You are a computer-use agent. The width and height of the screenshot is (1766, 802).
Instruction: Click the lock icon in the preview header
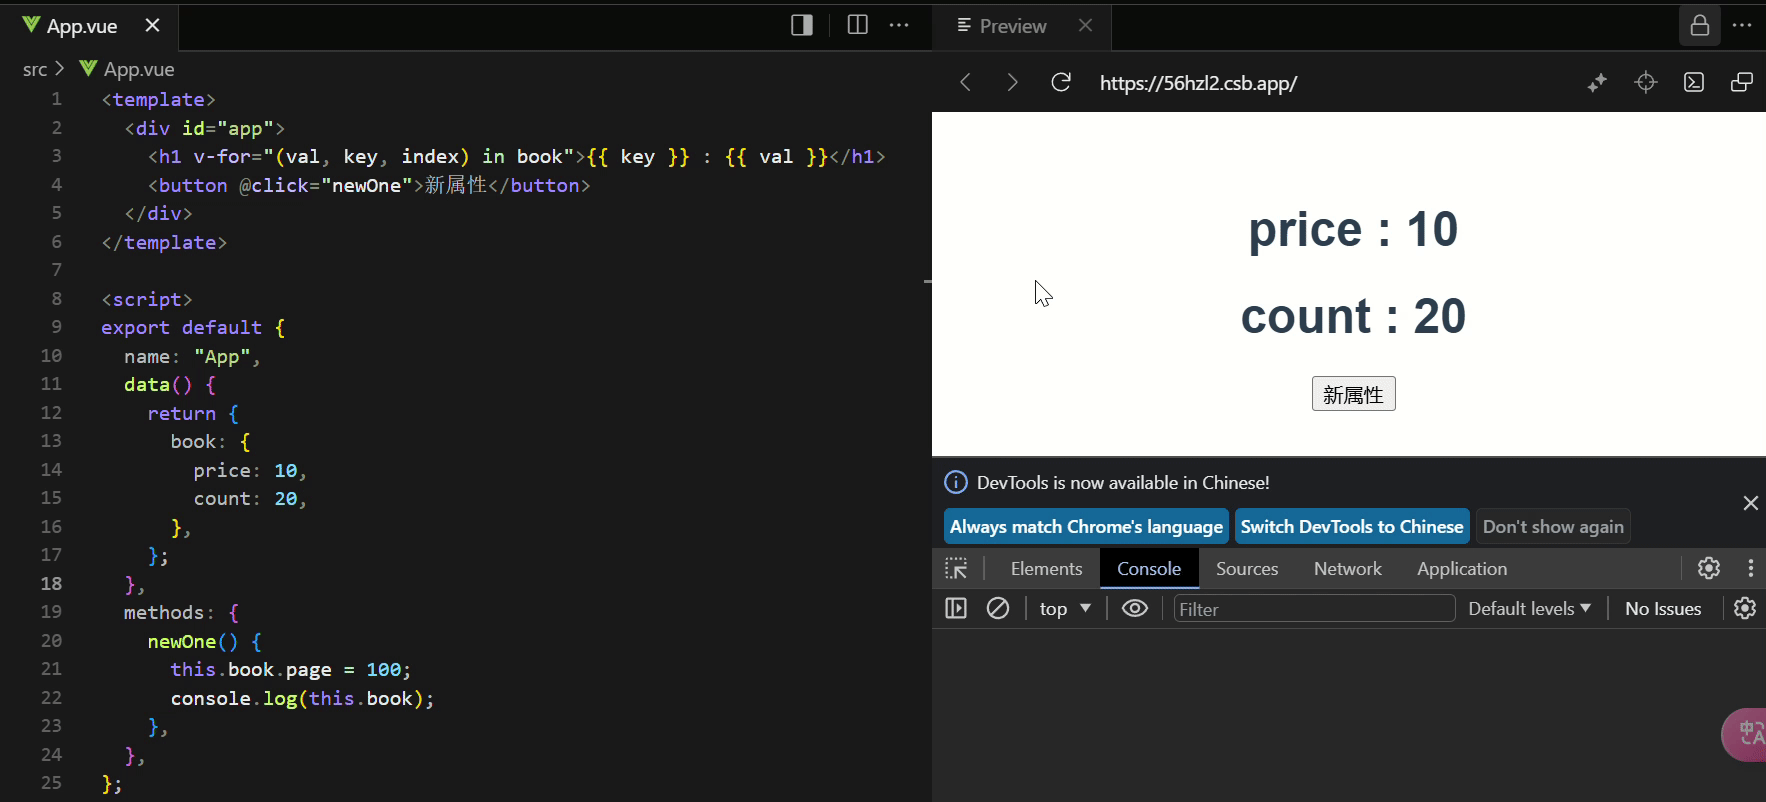1699,25
